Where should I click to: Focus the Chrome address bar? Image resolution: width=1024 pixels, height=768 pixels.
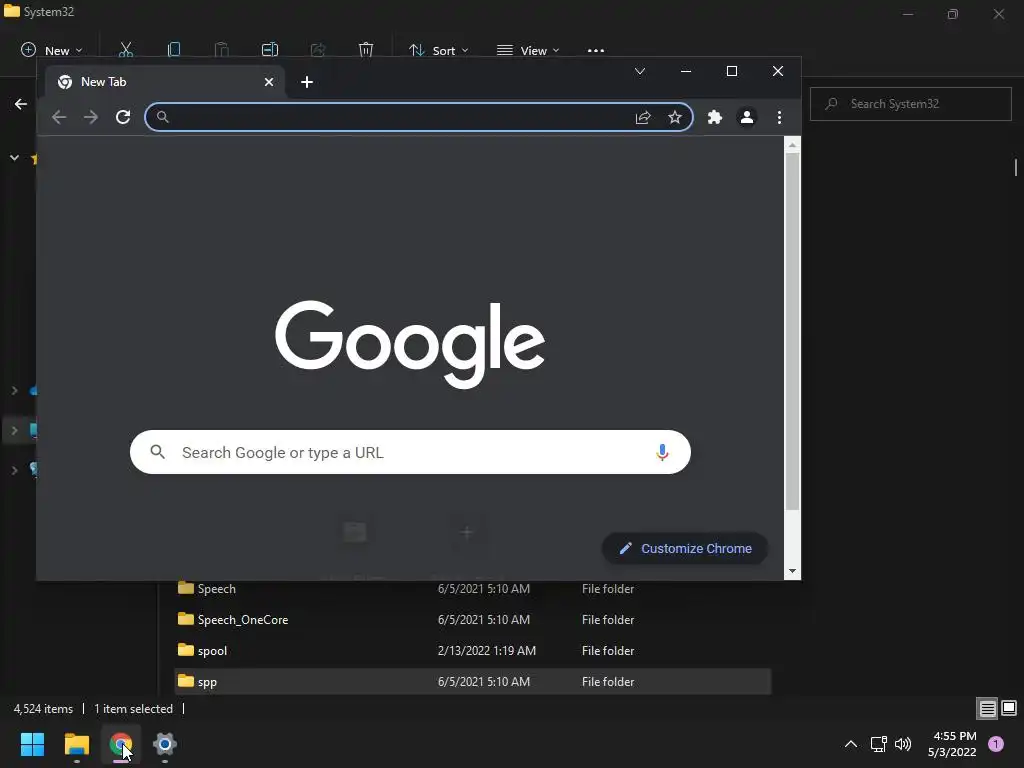[419, 117]
